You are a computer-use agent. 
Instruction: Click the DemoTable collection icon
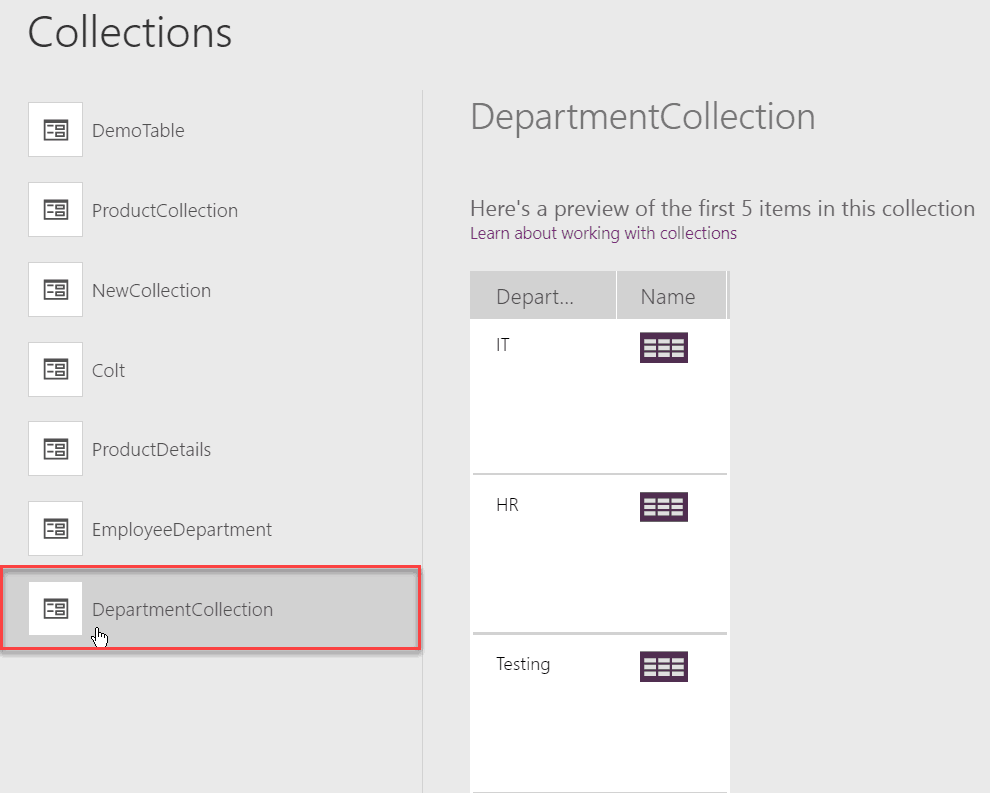tap(55, 129)
